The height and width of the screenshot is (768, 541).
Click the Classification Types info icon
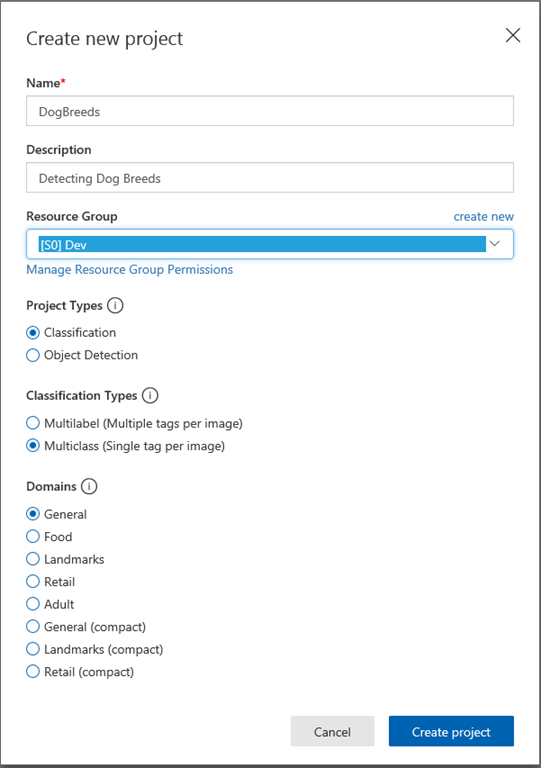[x=150, y=395]
